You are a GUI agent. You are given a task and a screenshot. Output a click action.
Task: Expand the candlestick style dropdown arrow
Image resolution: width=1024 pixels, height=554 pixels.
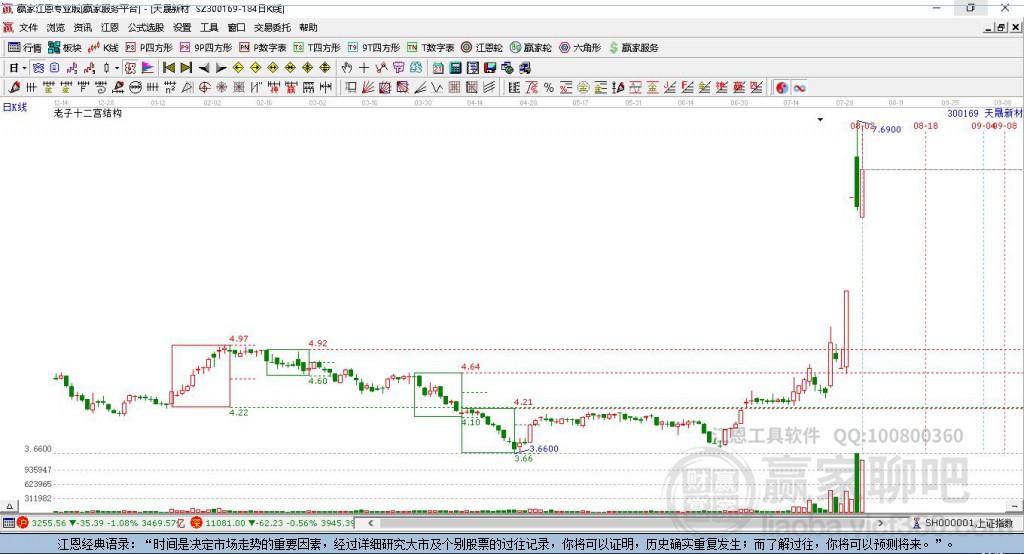click(x=117, y=68)
